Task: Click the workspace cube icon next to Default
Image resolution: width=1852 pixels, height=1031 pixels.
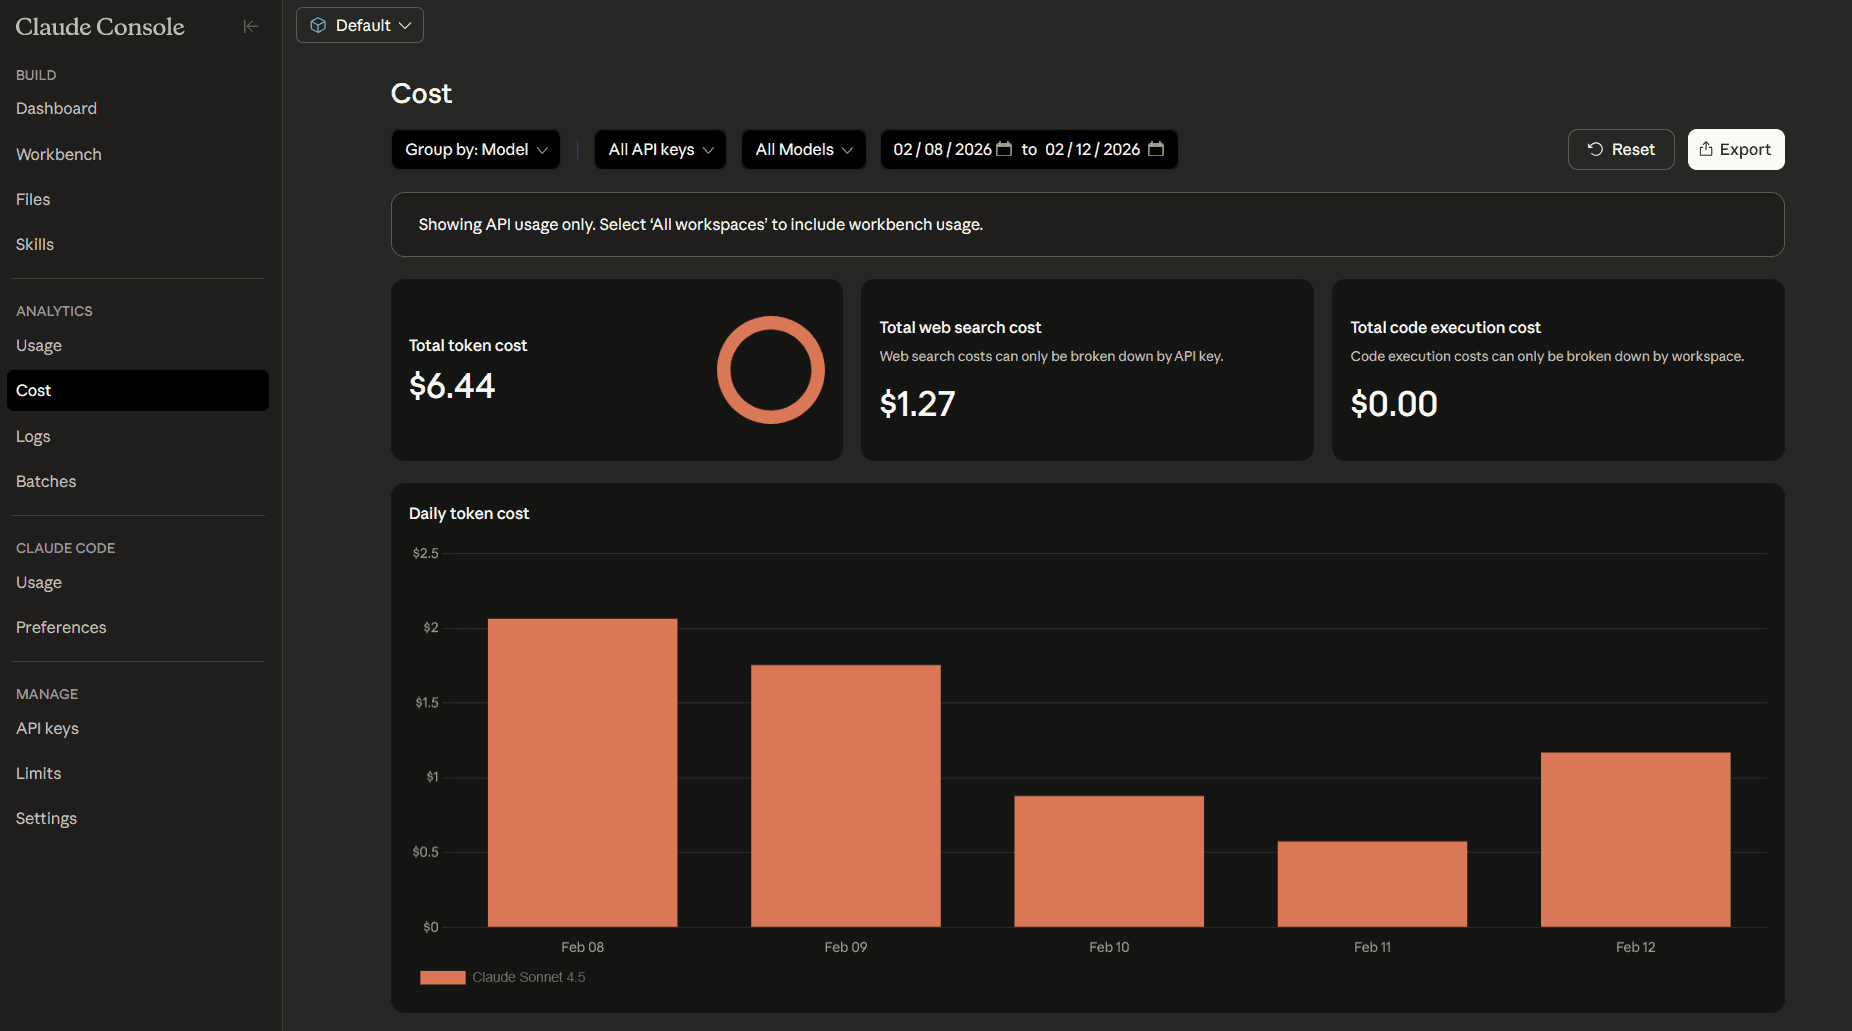Action: [x=318, y=25]
